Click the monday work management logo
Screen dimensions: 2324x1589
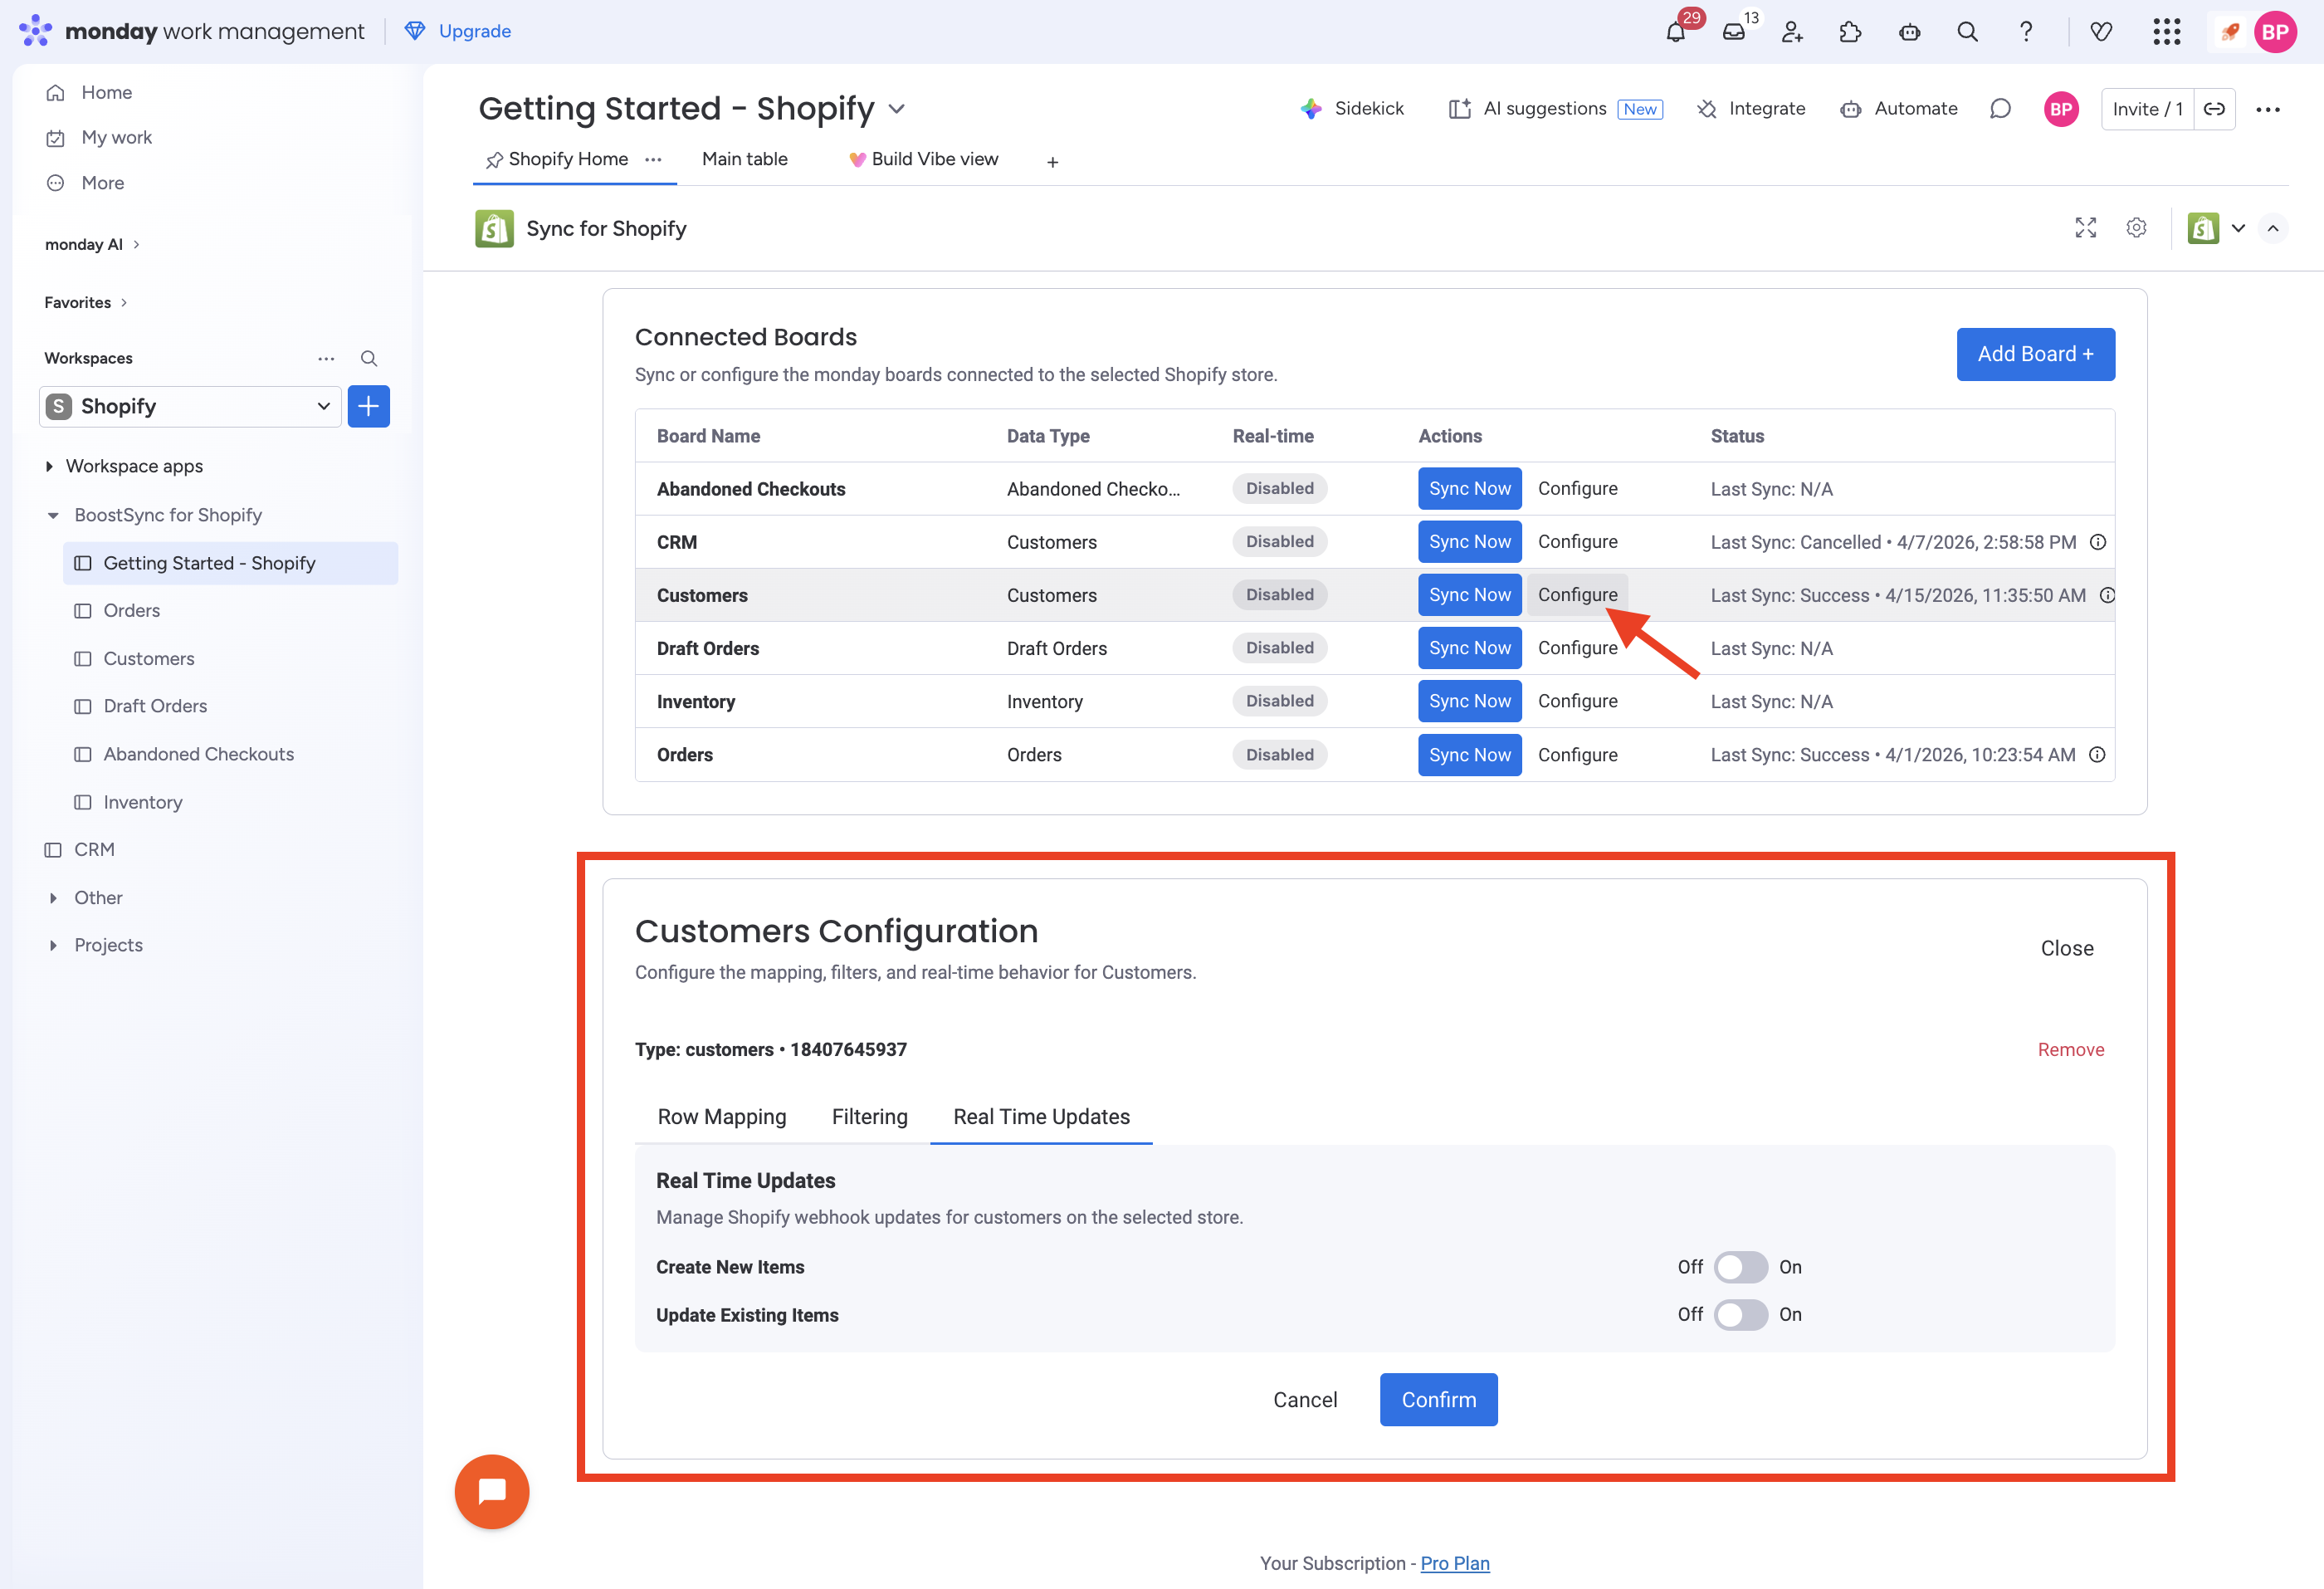point(192,31)
